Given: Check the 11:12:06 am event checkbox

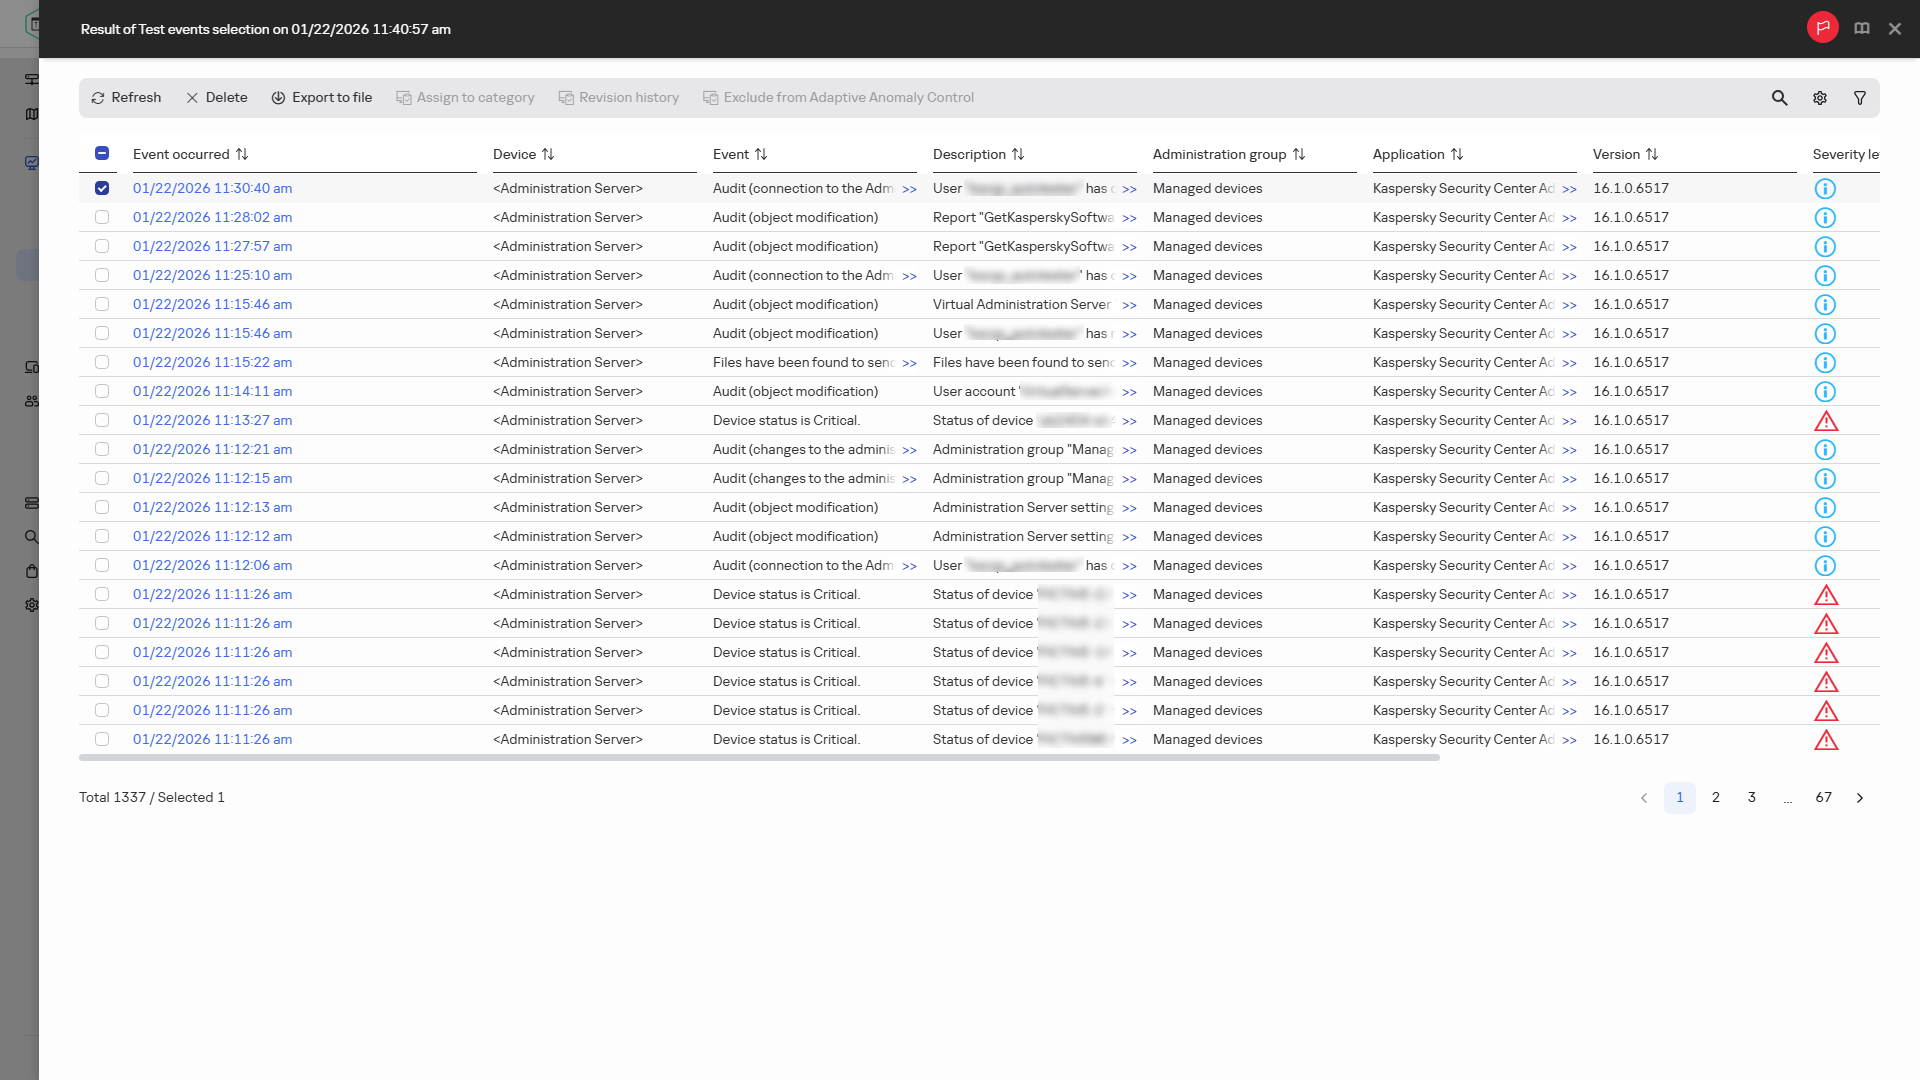Looking at the screenshot, I should click(x=102, y=565).
